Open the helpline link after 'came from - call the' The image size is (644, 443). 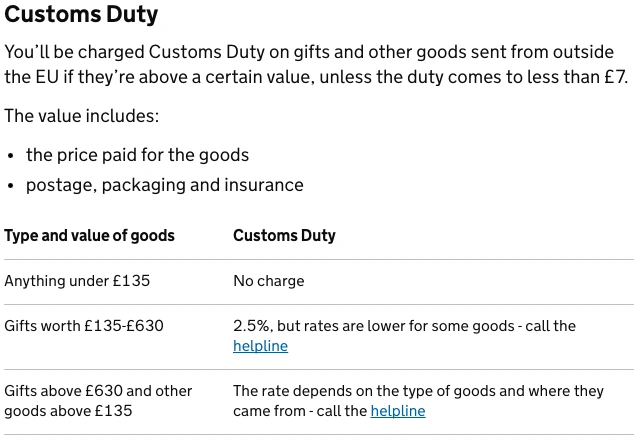tap(397, 411)
